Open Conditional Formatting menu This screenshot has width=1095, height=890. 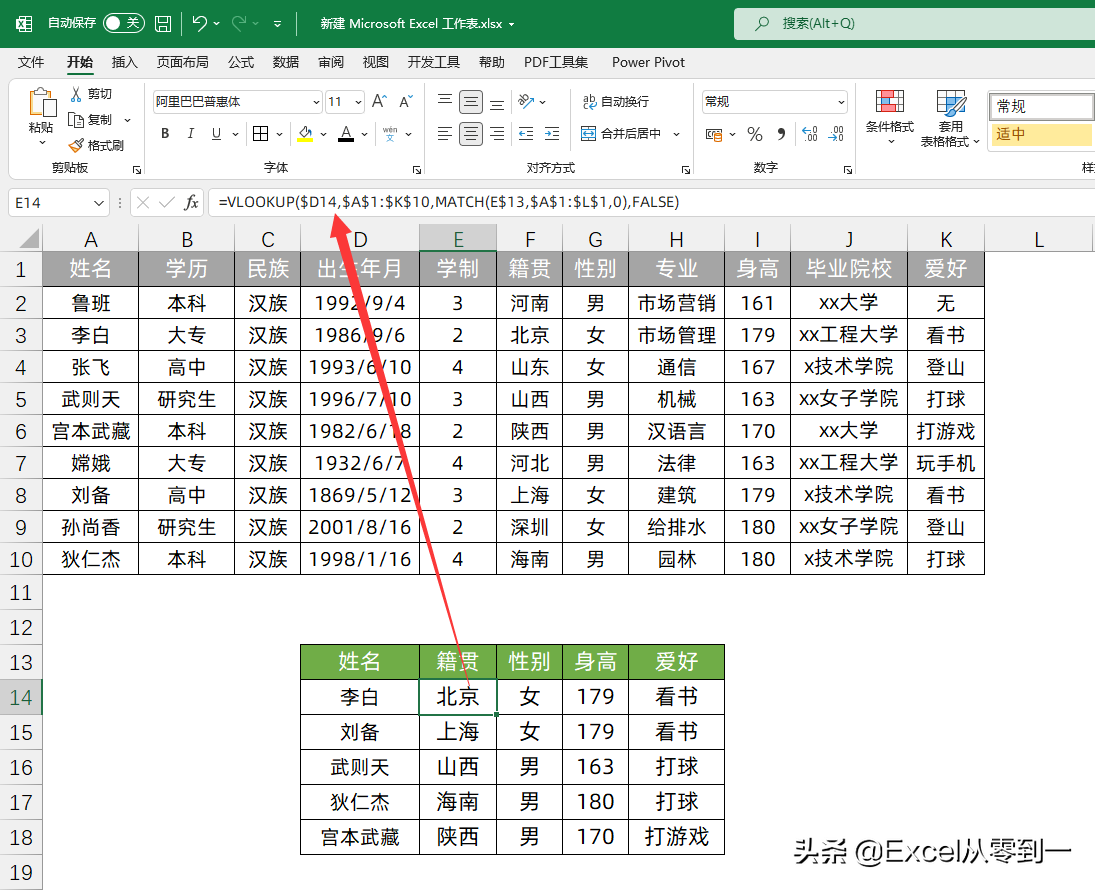[890, 117]
